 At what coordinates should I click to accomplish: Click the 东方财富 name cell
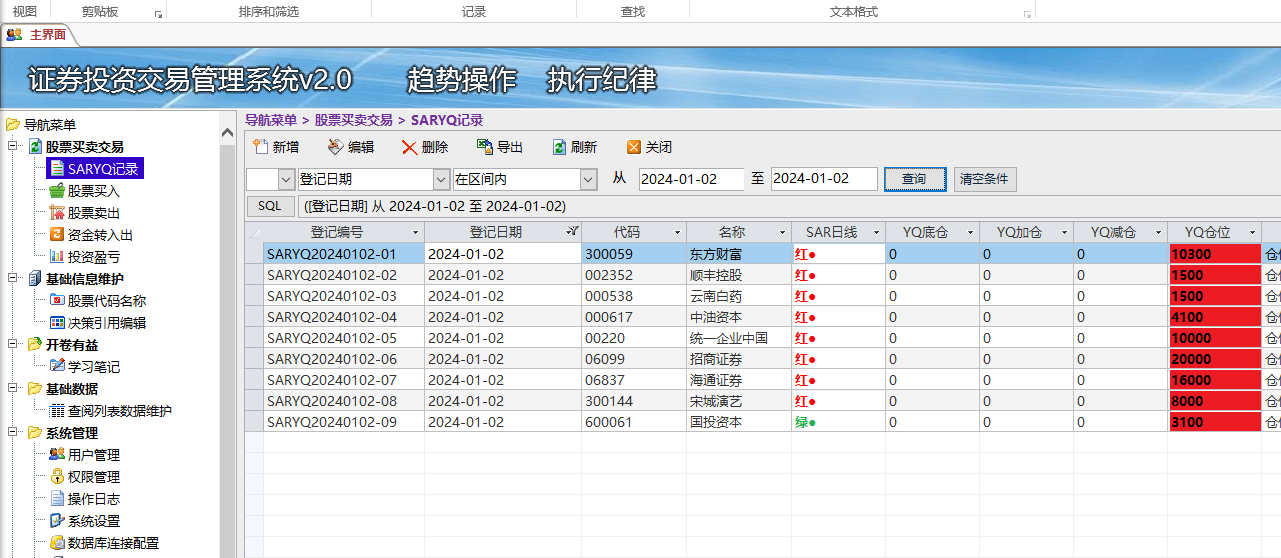(x=739, y=254)
